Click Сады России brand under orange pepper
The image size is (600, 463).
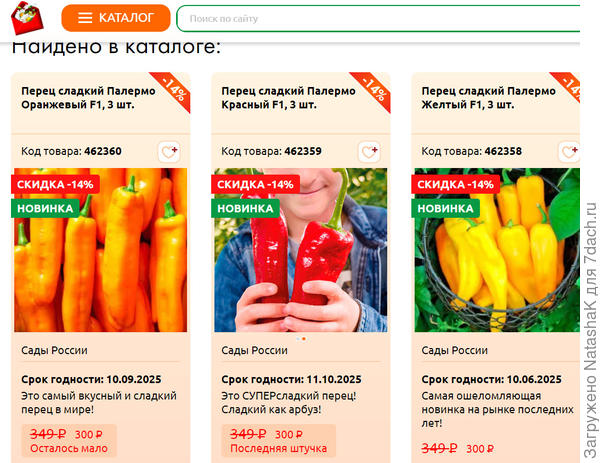54,350
